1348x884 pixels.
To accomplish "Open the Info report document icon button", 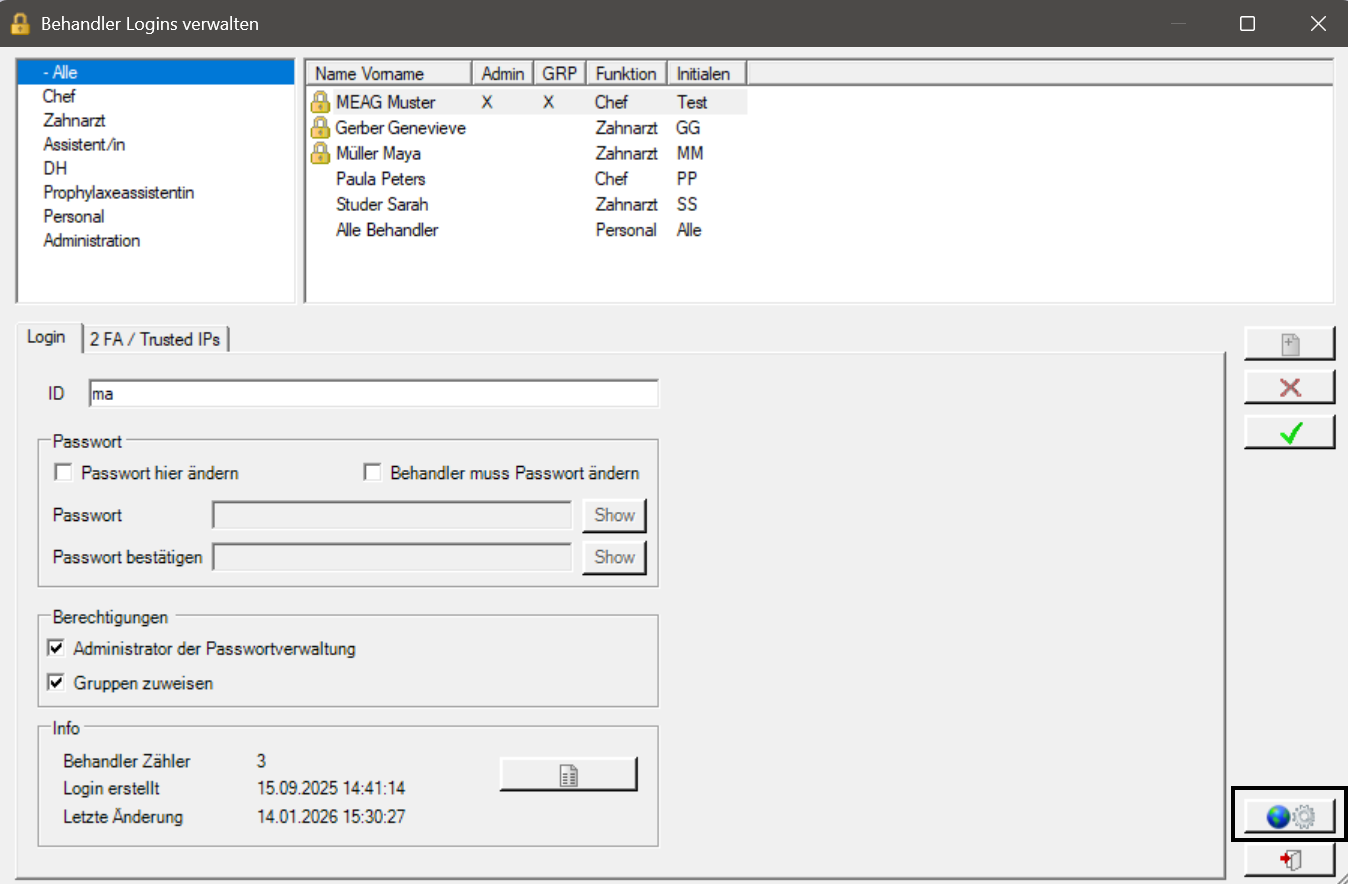I will 568,775.
